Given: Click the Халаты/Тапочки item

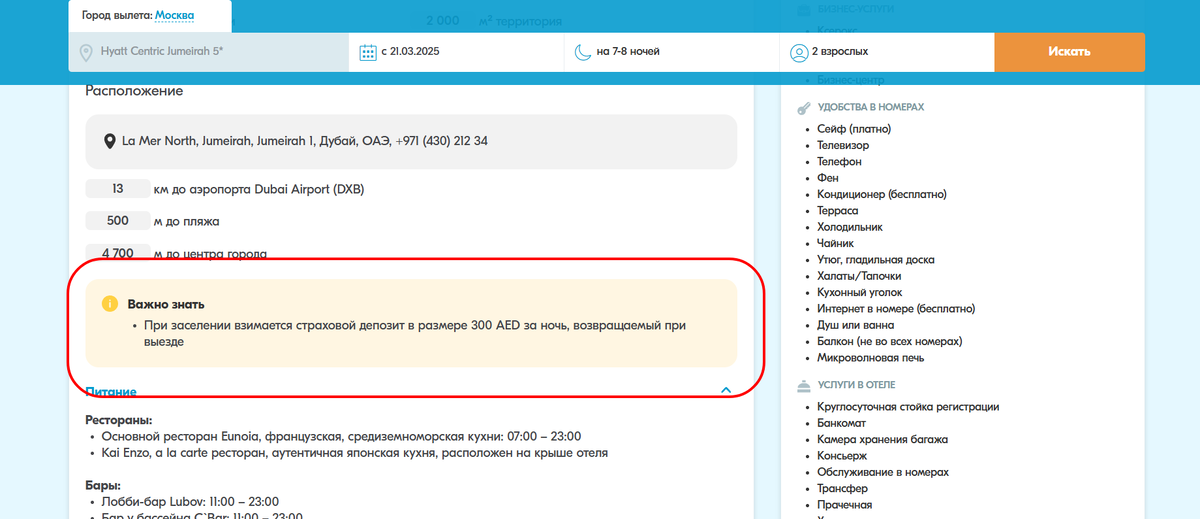Looking at the screenshot, I should [x=859, y=276].
